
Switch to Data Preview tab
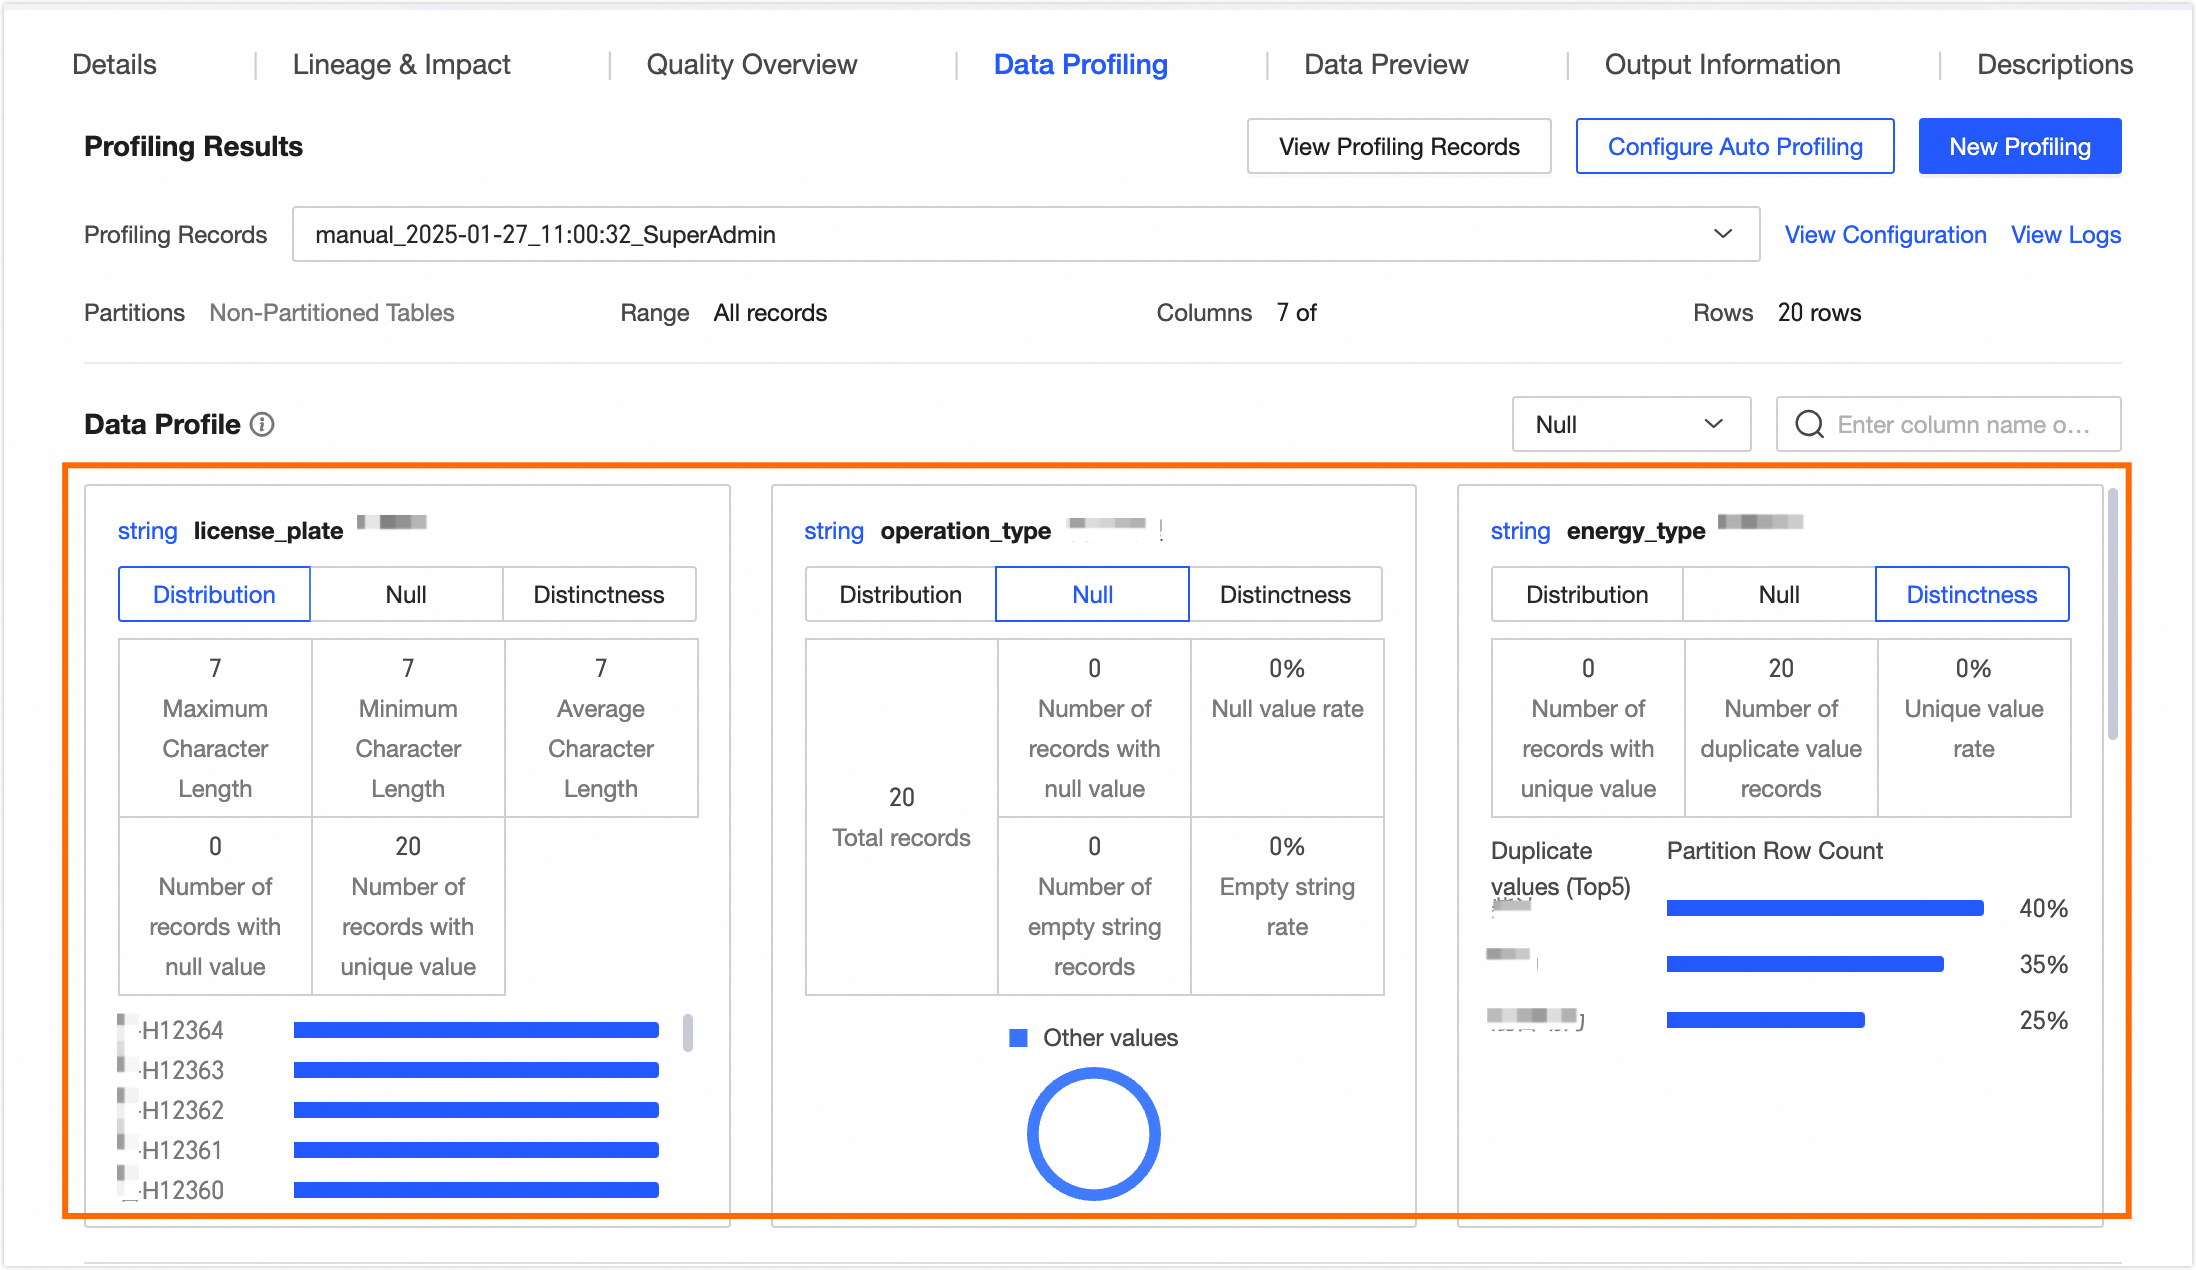[x=1386, y=65]
